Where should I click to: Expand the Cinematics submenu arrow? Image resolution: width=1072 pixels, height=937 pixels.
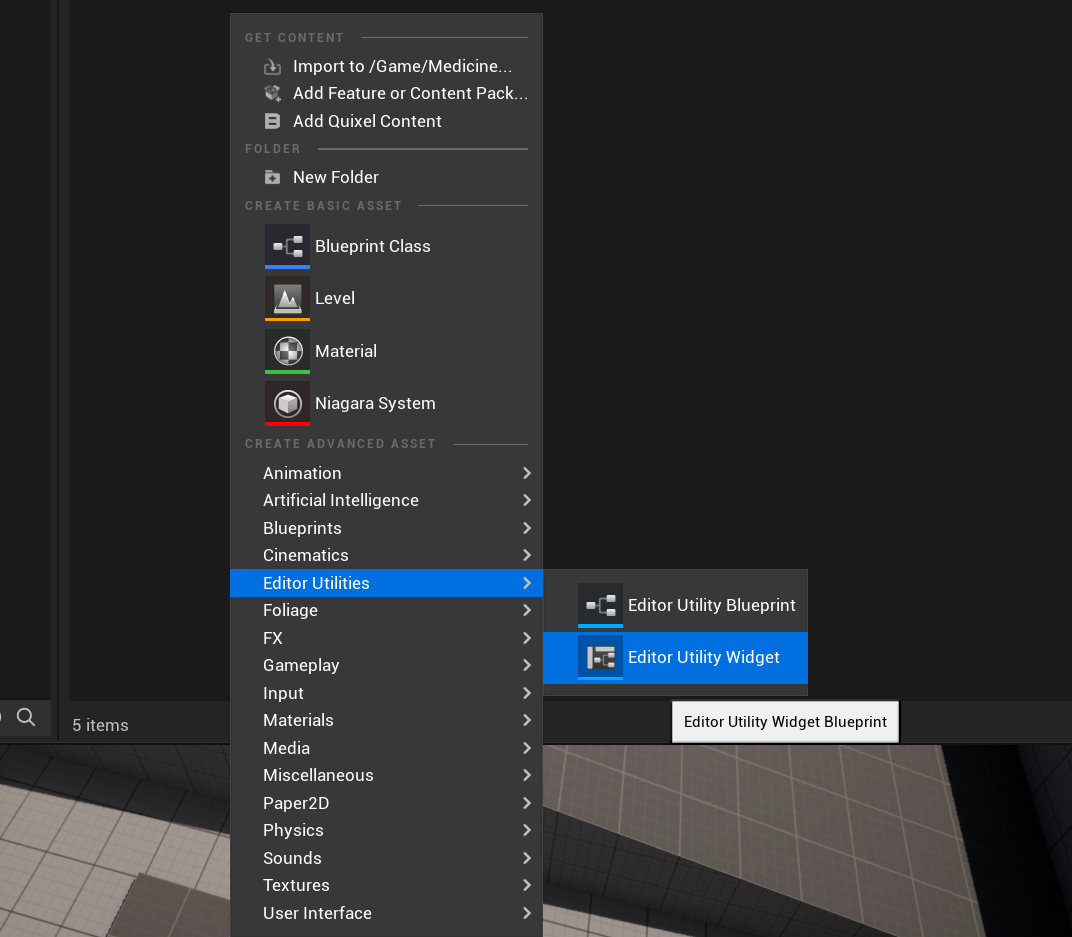(x=526, y=555)
